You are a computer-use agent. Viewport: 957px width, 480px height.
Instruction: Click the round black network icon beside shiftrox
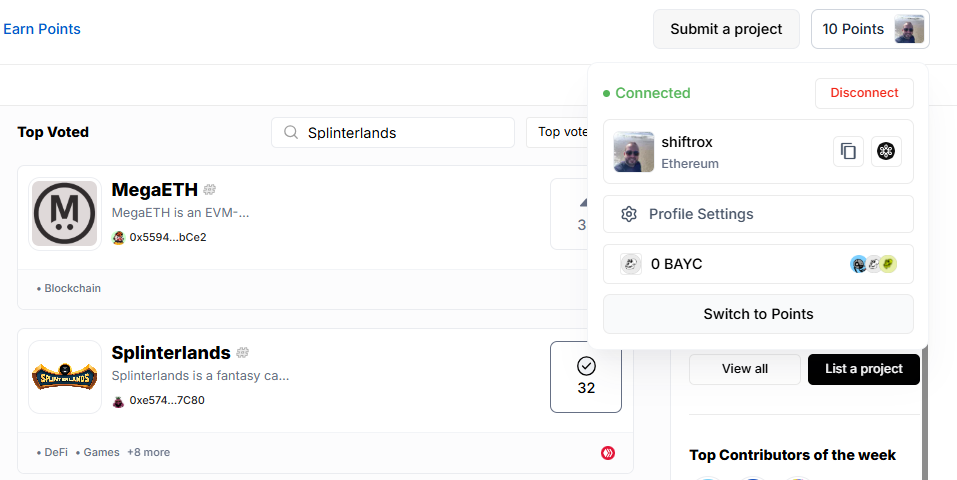point(886,151)
